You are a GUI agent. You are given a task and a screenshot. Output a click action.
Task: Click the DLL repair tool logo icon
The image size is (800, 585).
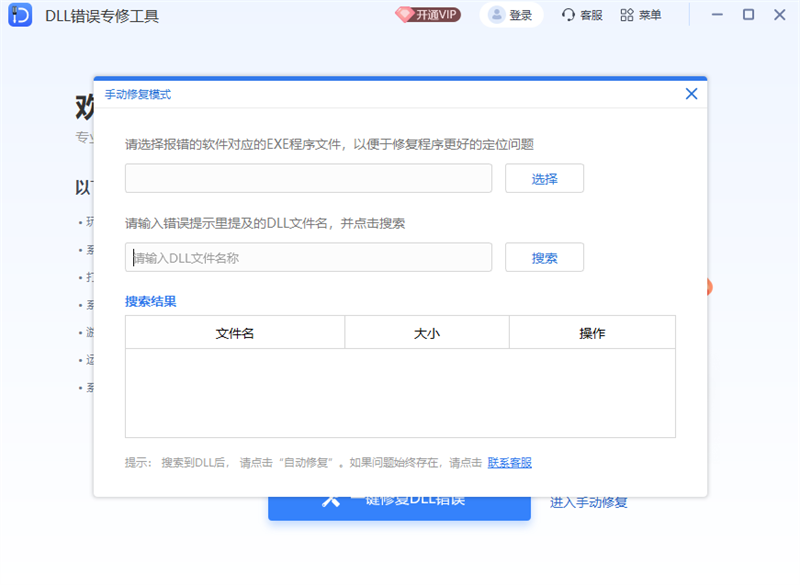18,15
